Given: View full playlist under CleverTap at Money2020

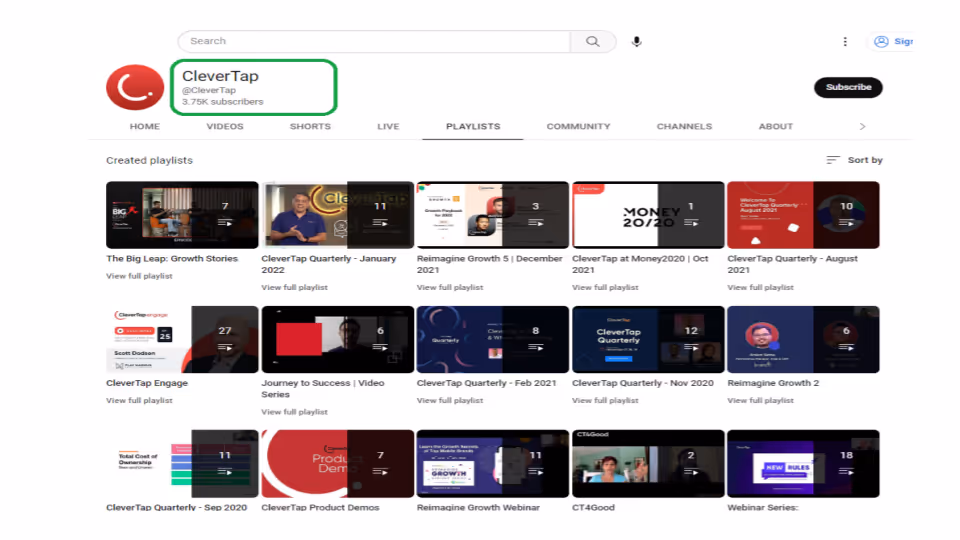Looking at the screenshot, I should 606,287.
